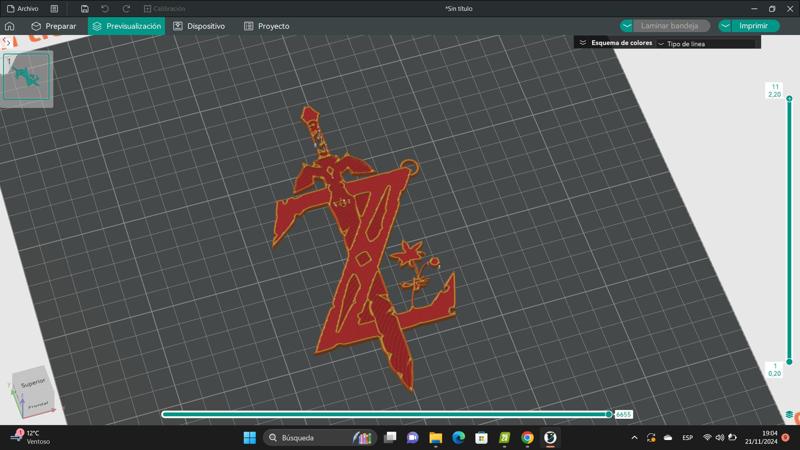Click the save project icon
The image size is (800, 450).
click(x=85, y=9)
